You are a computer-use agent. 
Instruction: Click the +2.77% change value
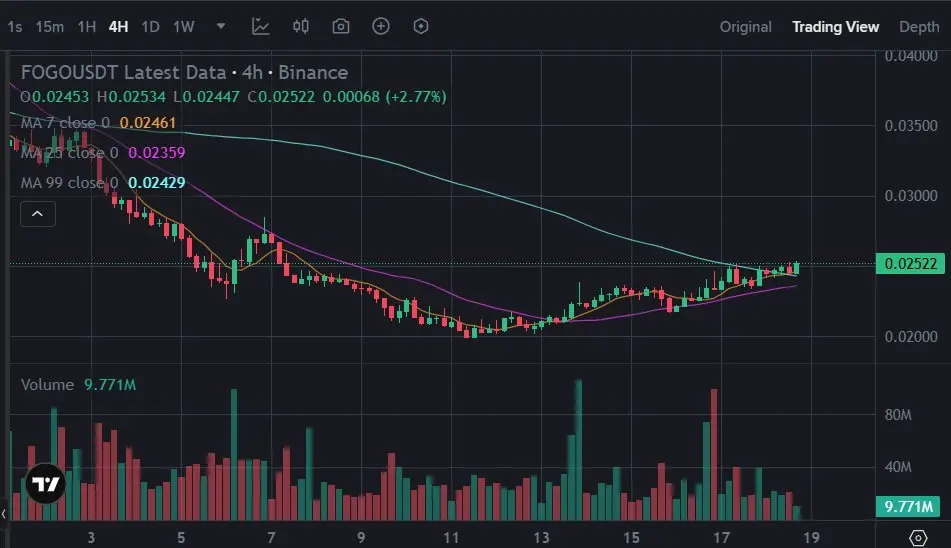point(416,97)
